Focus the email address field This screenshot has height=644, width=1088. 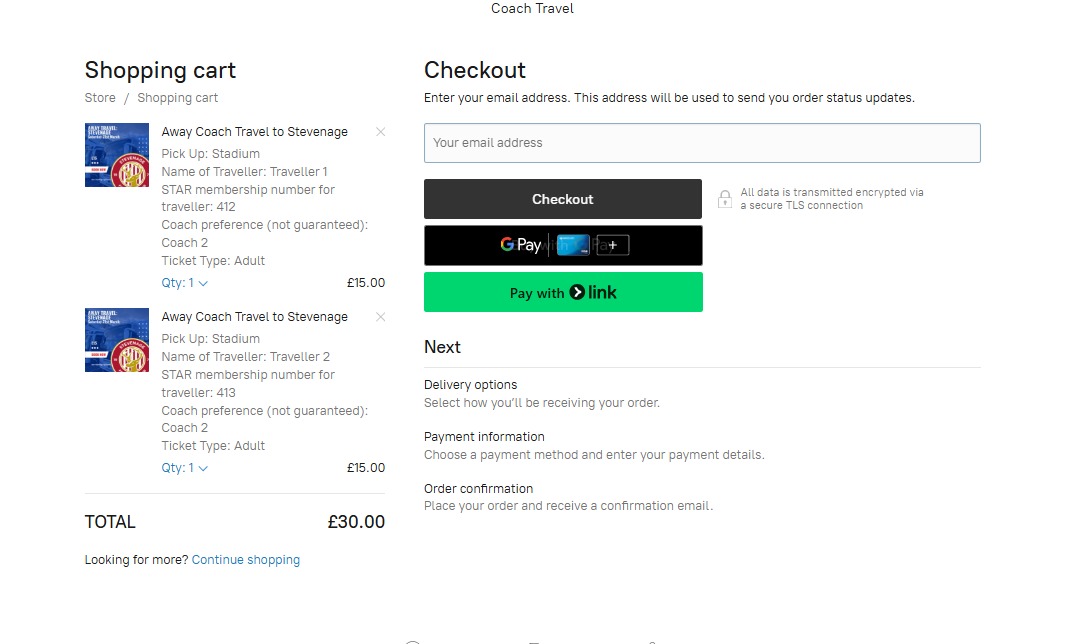702,143
